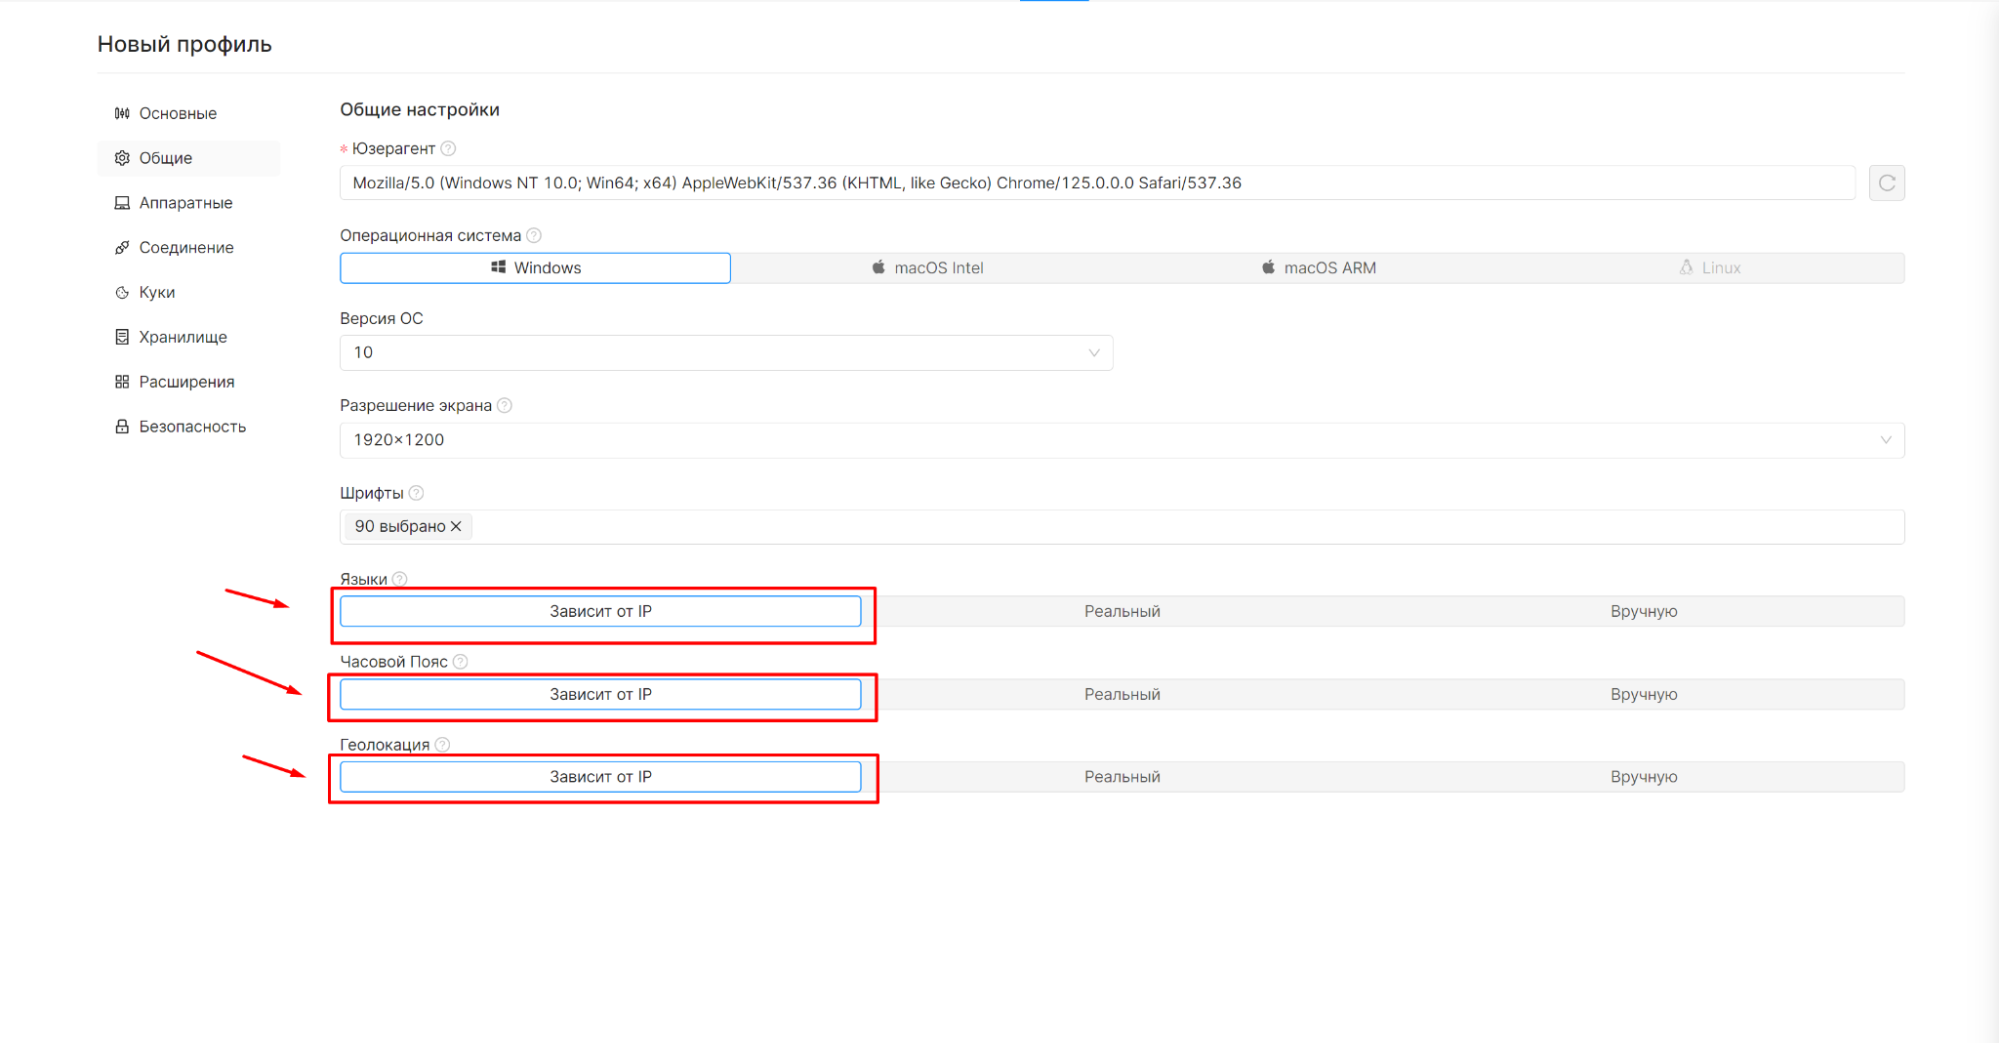Go to Безопасность settings
The height and width of the screenshot is (1044, 1999).
tap(188, 427)
